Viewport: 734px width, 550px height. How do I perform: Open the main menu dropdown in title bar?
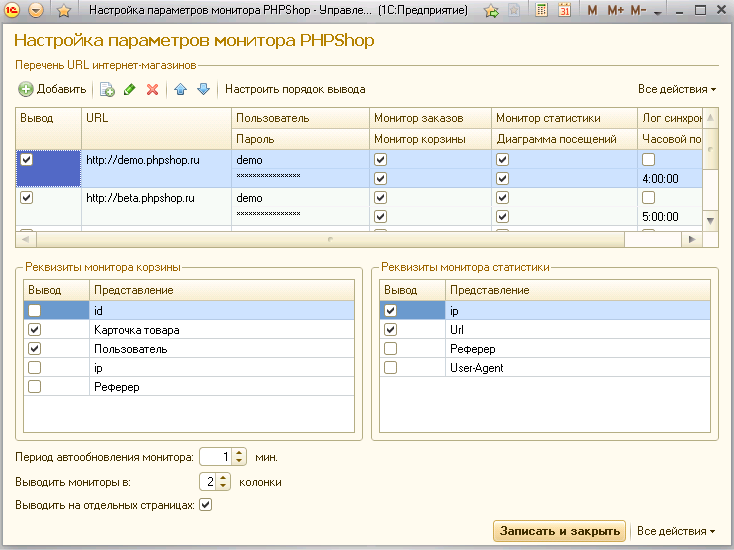click(36, 11)
